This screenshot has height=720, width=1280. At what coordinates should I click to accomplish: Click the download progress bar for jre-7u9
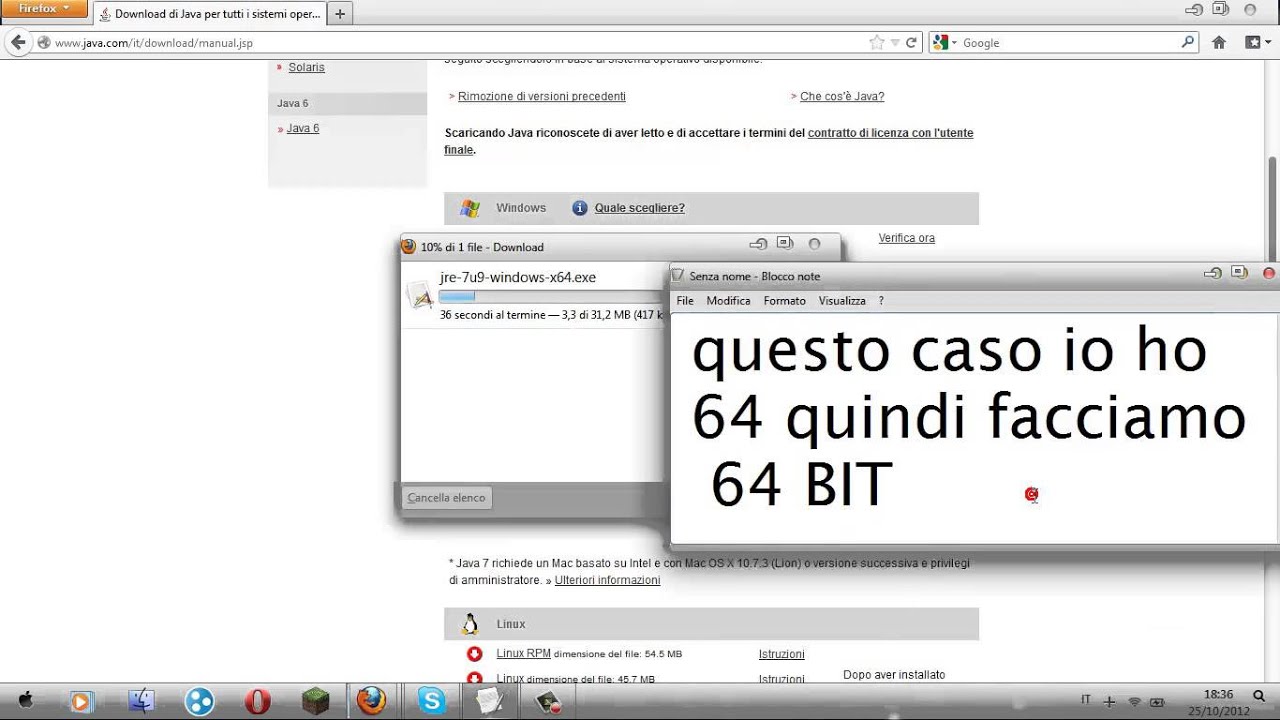pos(550,296)
